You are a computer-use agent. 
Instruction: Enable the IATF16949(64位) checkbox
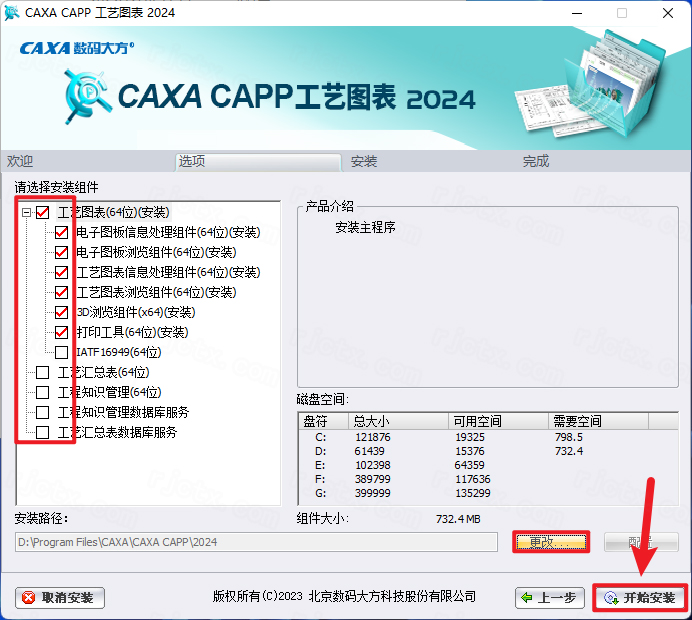pyautogui.click(x=62, y=352)
